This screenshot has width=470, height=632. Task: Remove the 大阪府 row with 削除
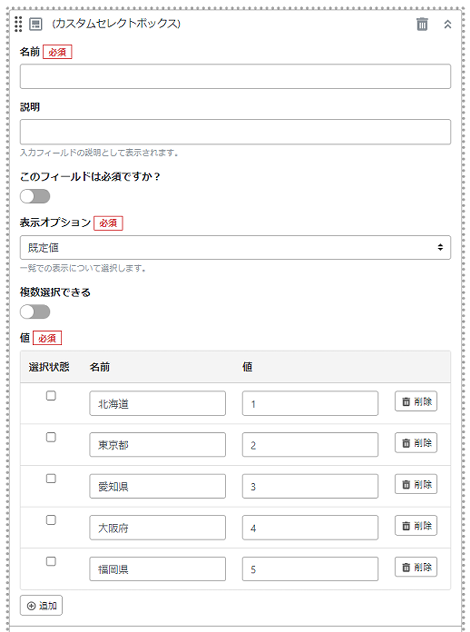416,526
